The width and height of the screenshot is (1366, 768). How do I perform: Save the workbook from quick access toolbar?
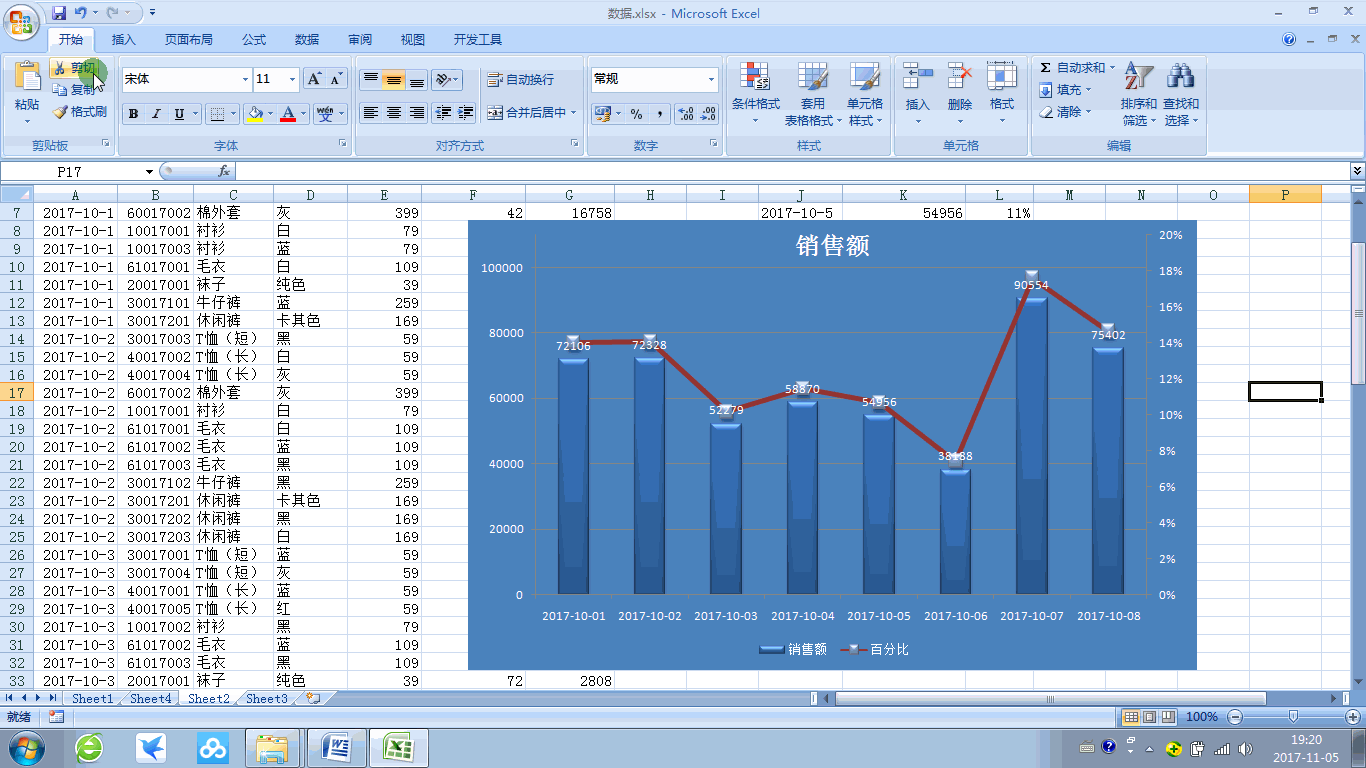pos(59,13)
